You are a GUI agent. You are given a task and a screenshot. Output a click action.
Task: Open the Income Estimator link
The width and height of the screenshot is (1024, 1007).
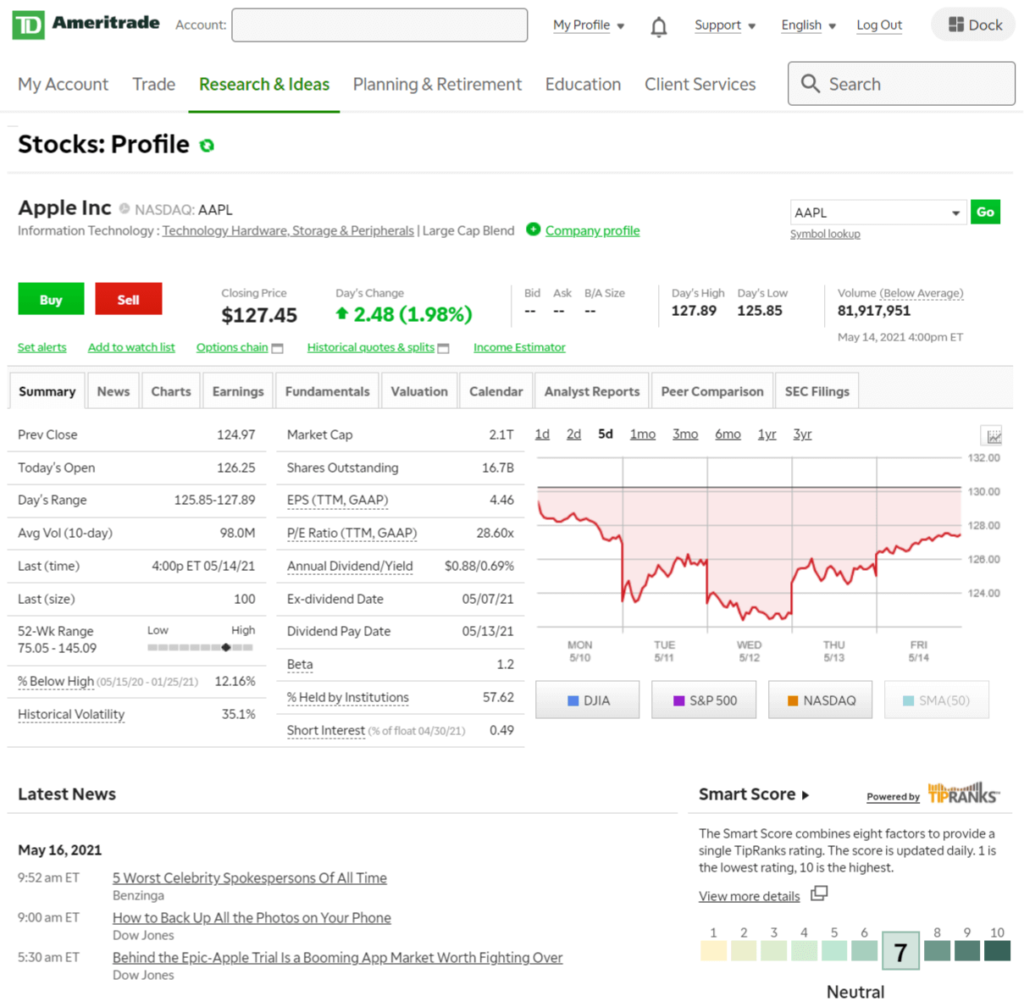point(519,347)
